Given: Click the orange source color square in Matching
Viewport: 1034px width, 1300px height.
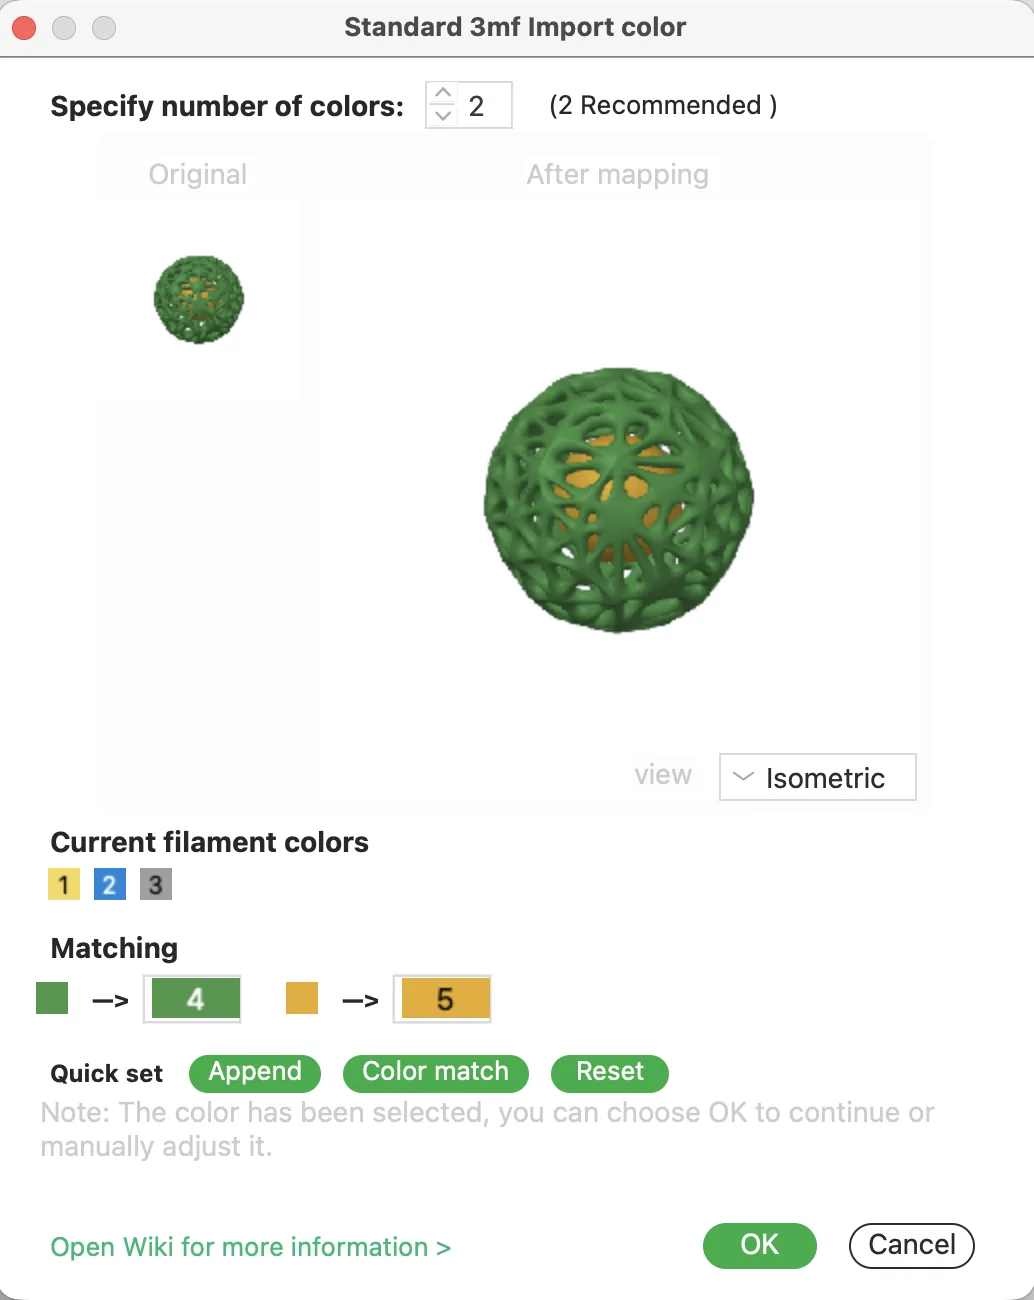Looking at the screenshot, I should tap(301, 998).
